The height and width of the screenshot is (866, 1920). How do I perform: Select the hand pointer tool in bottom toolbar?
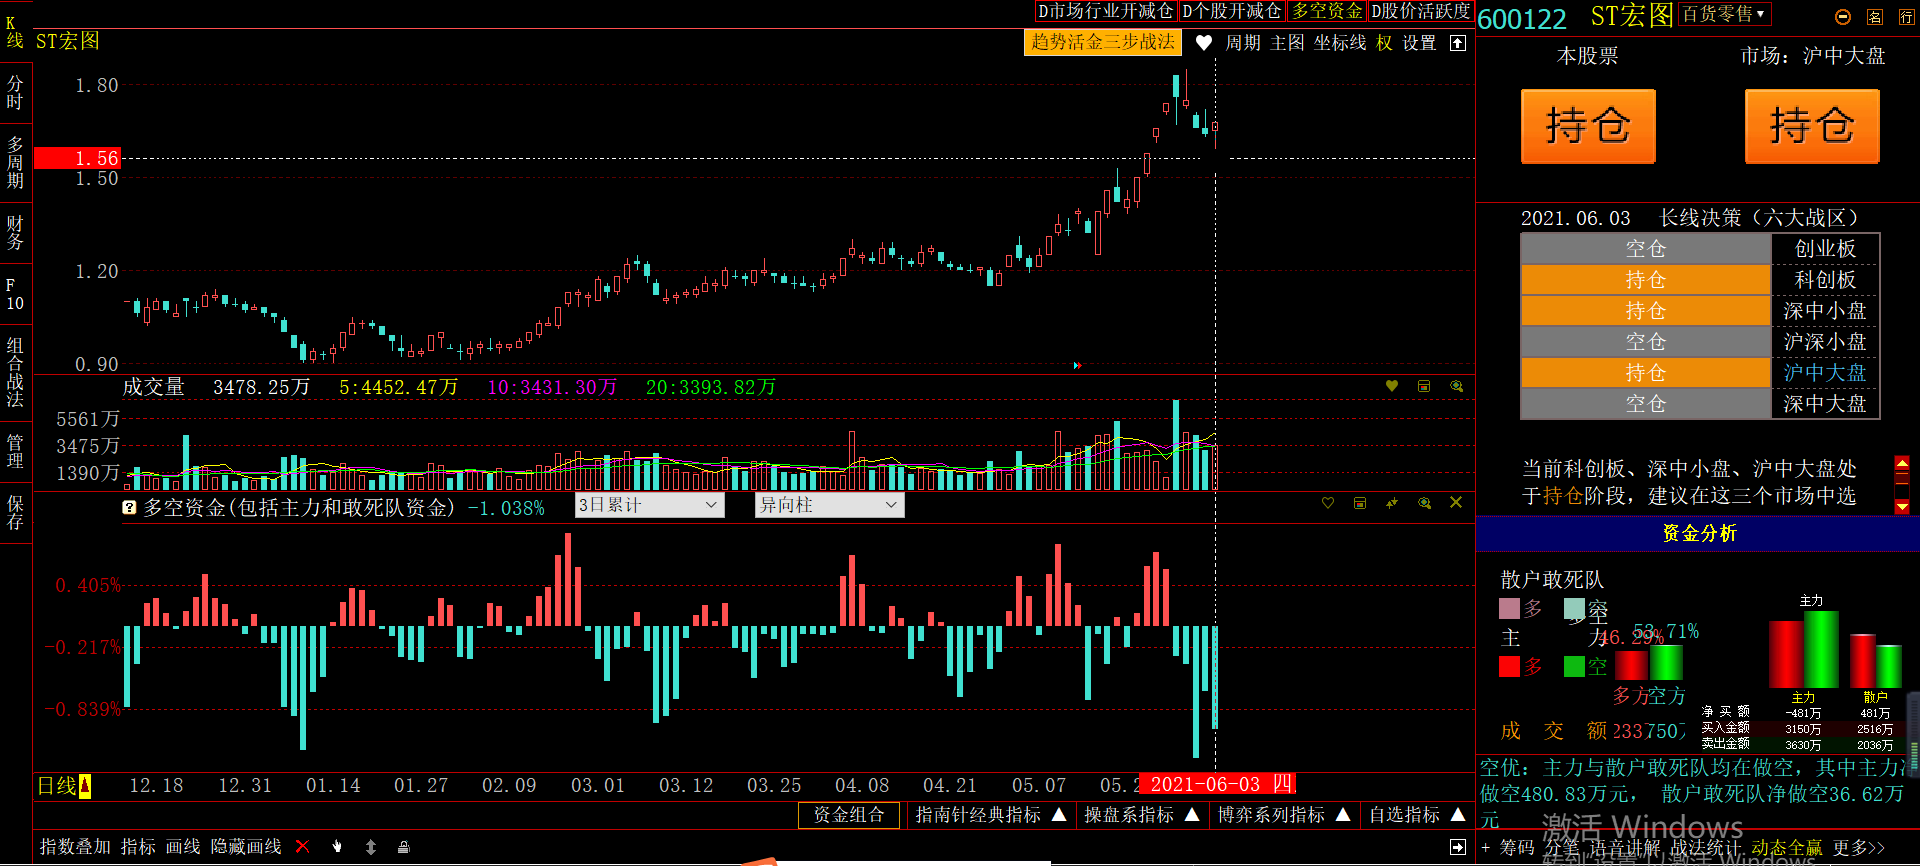click(x=337, y=846)
